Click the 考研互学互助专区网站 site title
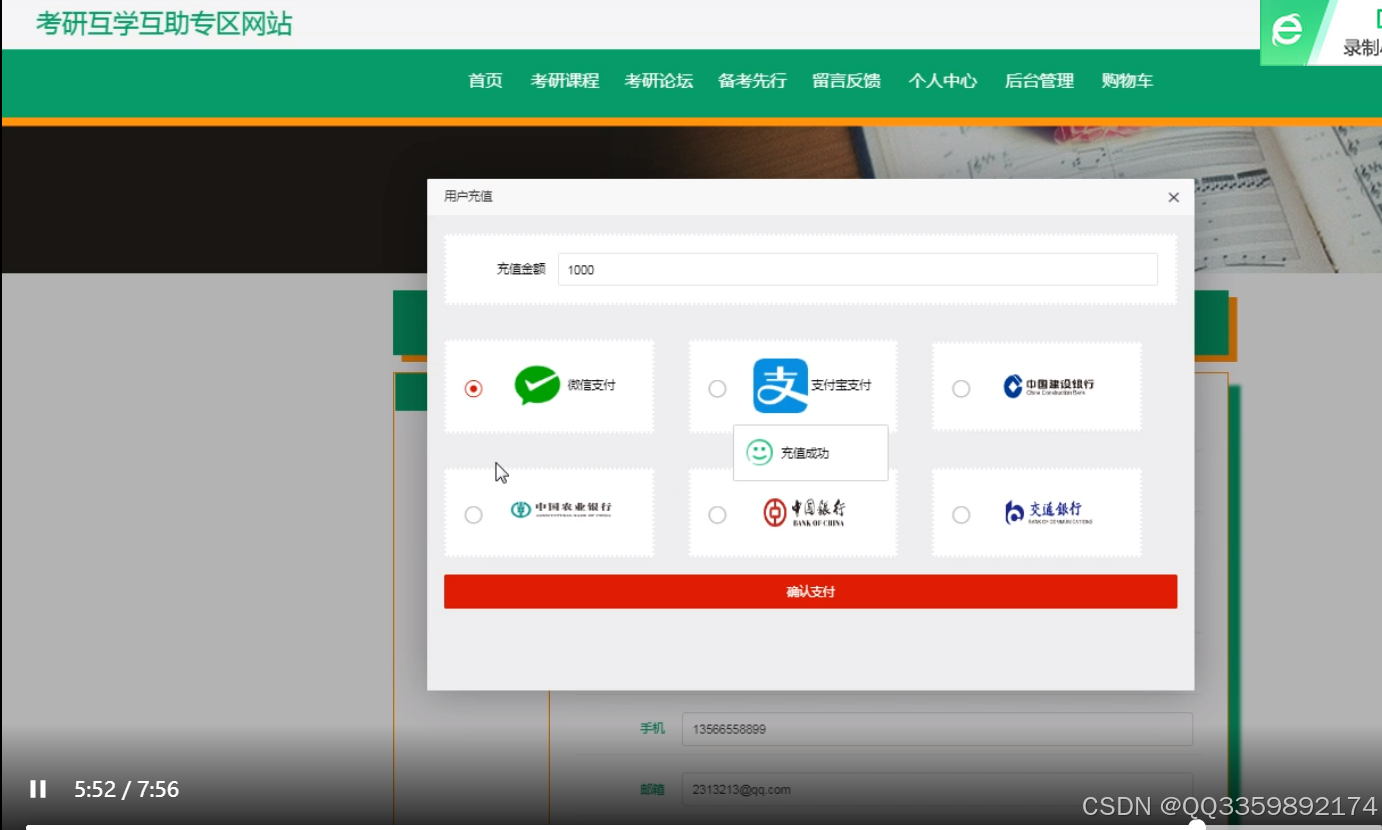Image resolution: width=1382 pixels, height=830 pixels. coord(165,24)
